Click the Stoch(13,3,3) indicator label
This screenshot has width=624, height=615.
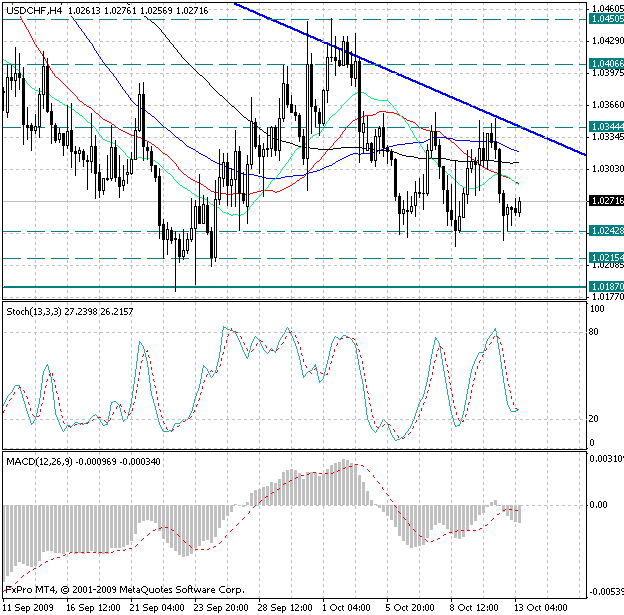pyautogui.click(x=31, y=313)
